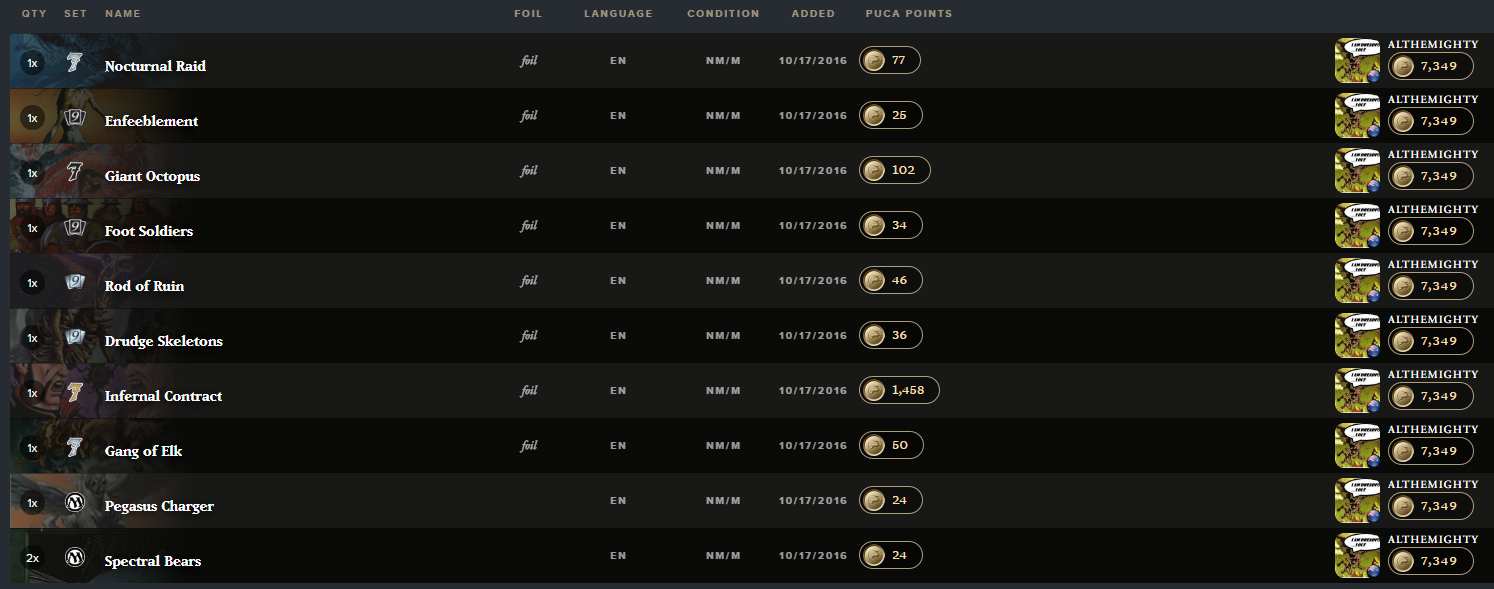Viewport: 1494px width, 589px height.
Task: Sort by the NAME column header
Action: (x=123, y=14)
